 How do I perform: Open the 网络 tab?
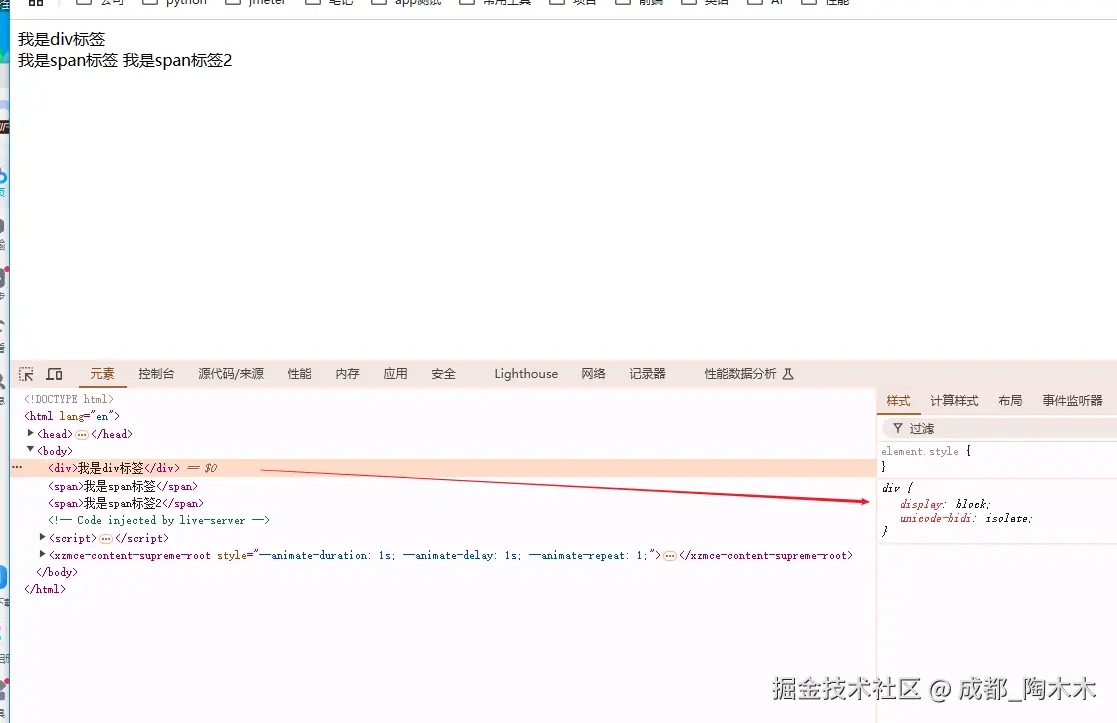(593, 374)
